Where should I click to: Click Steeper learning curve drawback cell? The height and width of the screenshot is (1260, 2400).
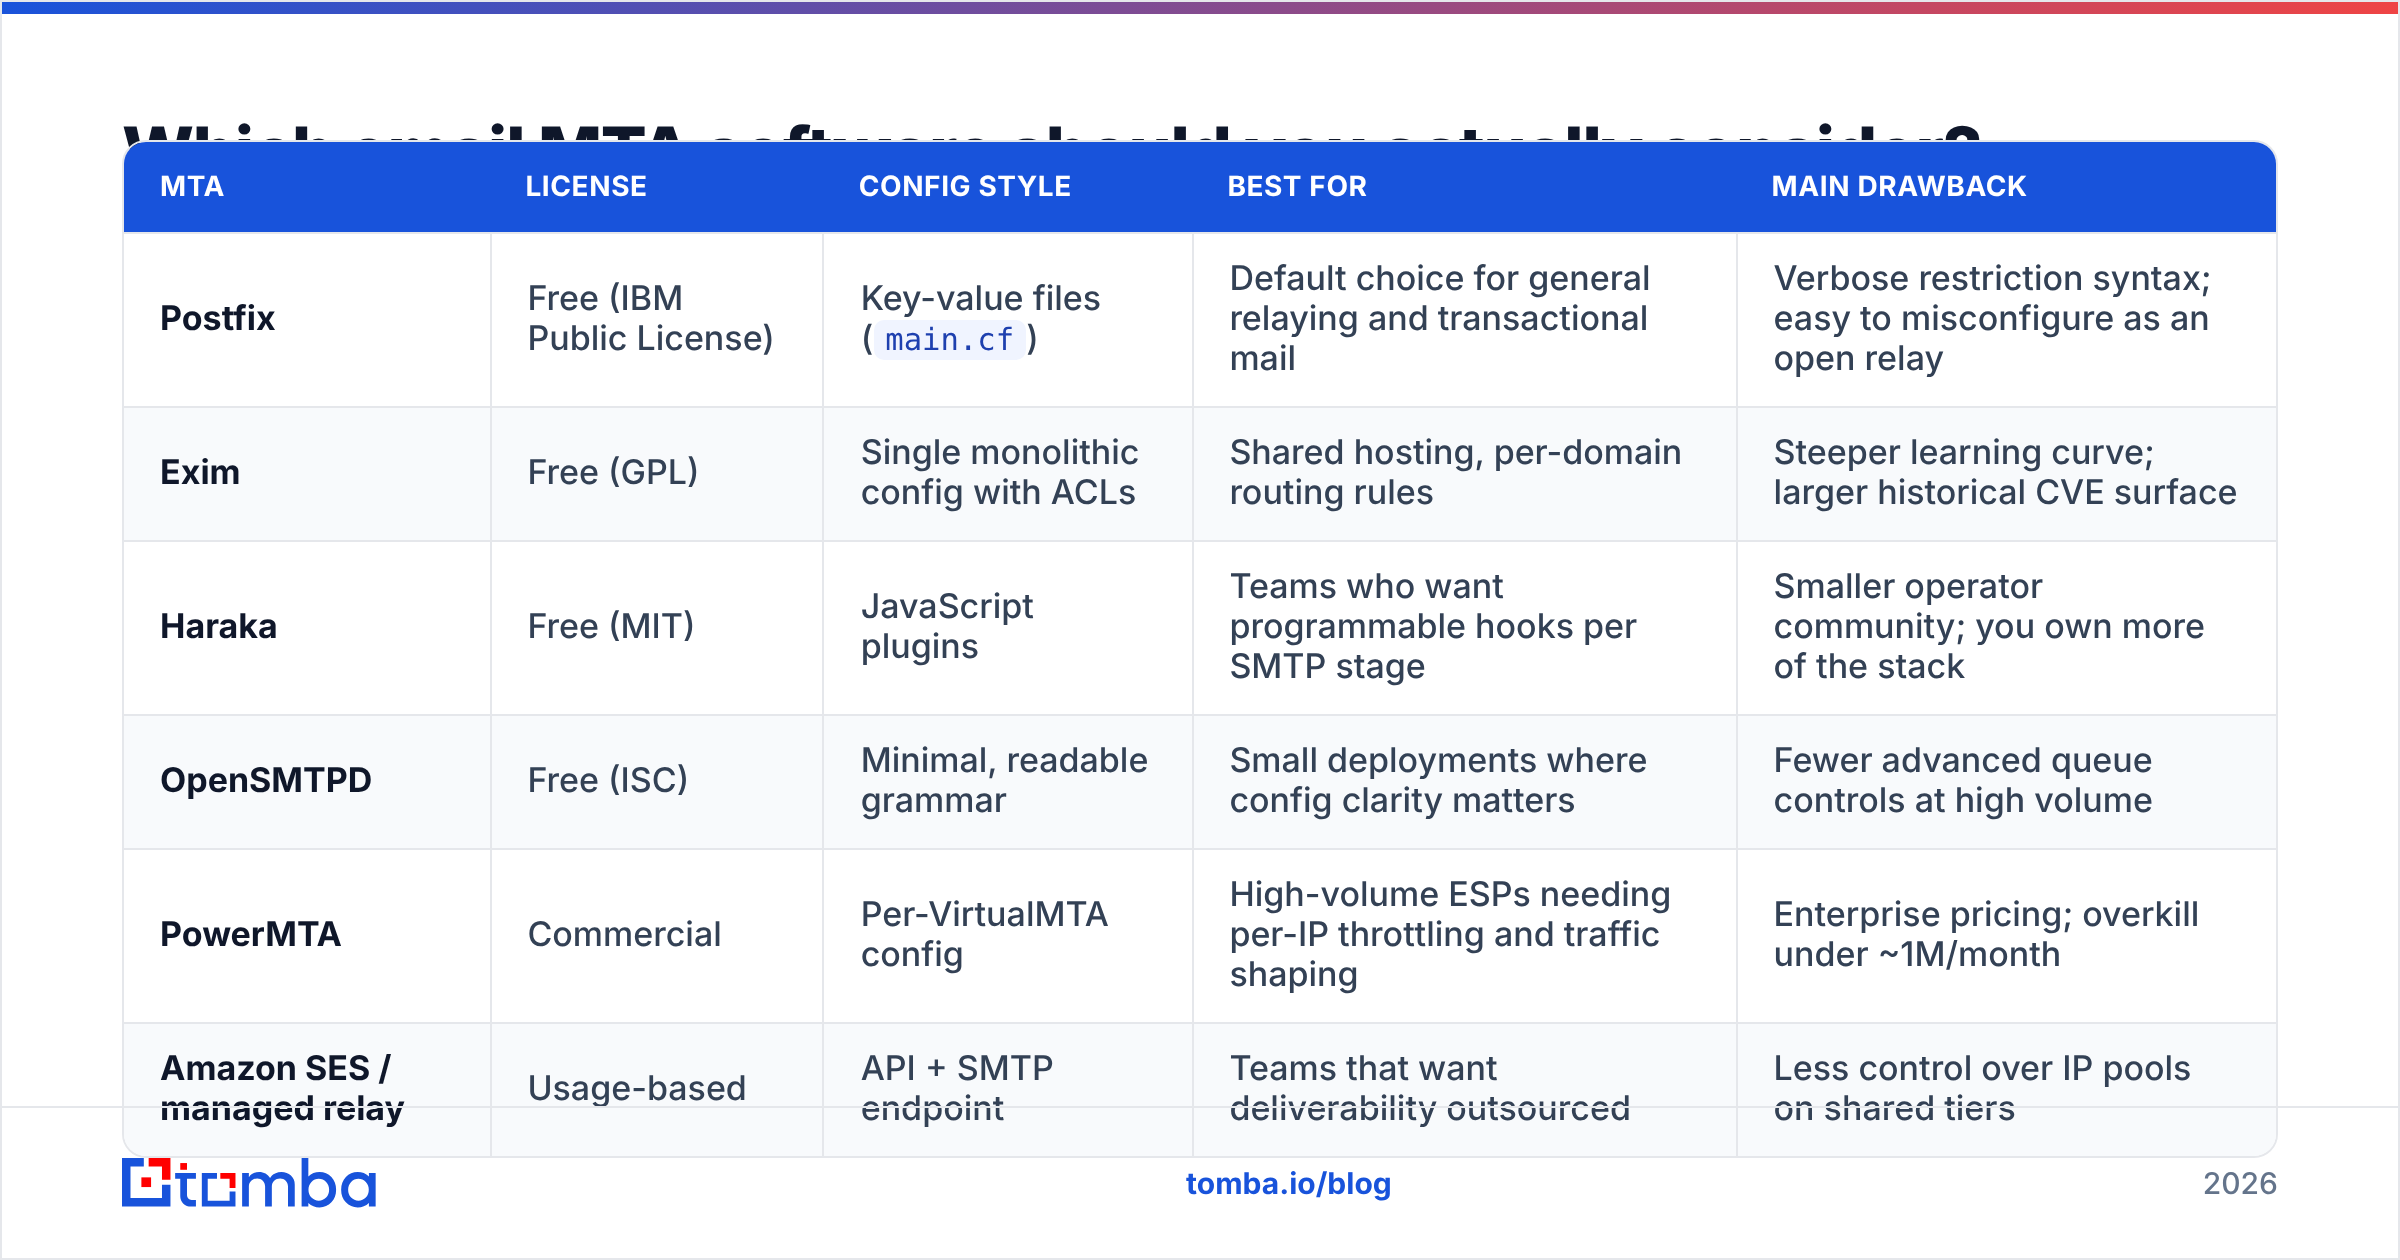coord(2005,472)
